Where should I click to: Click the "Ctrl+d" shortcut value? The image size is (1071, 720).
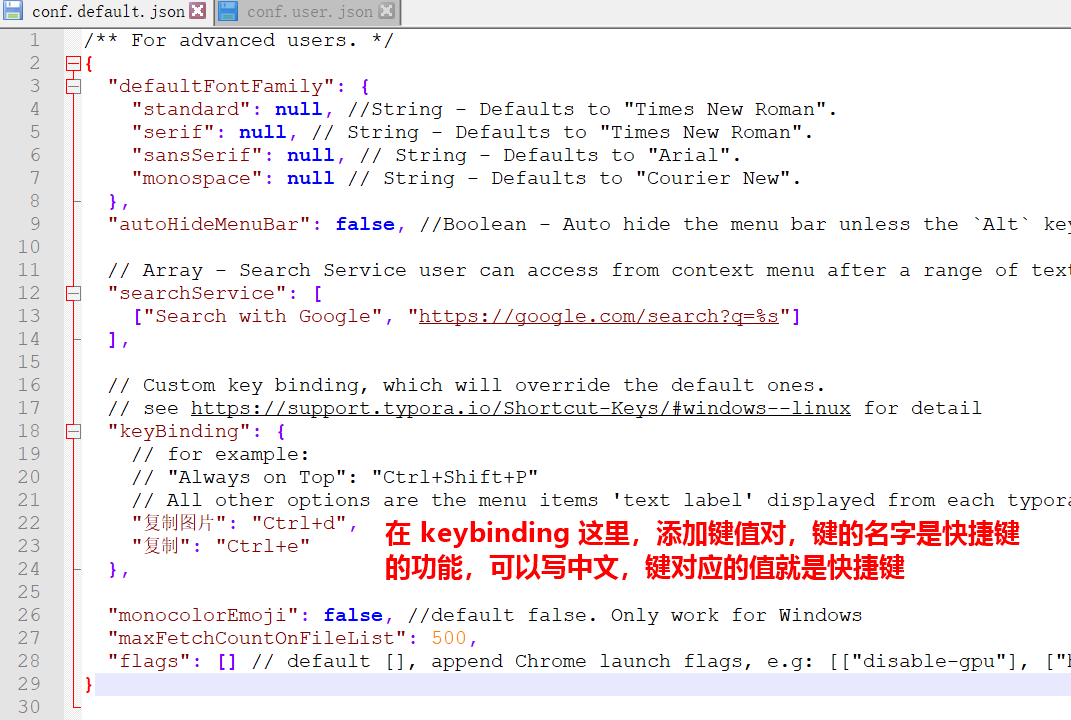299,523
